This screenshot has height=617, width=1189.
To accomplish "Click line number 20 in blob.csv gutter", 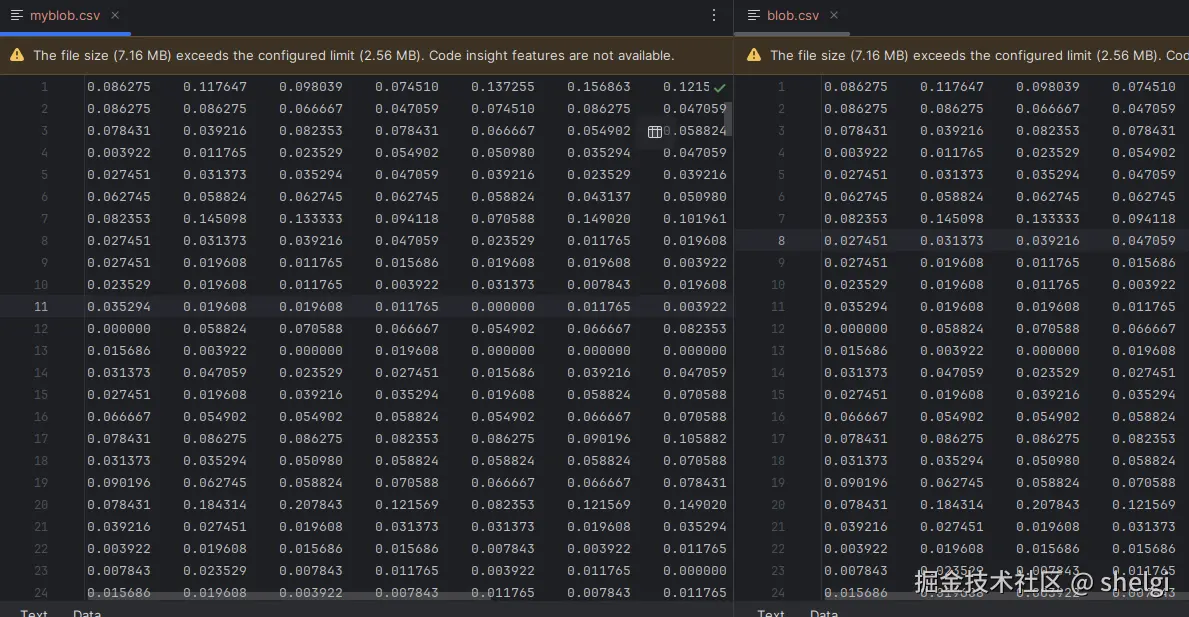I will pyautogui.click(x=777, y=505).
